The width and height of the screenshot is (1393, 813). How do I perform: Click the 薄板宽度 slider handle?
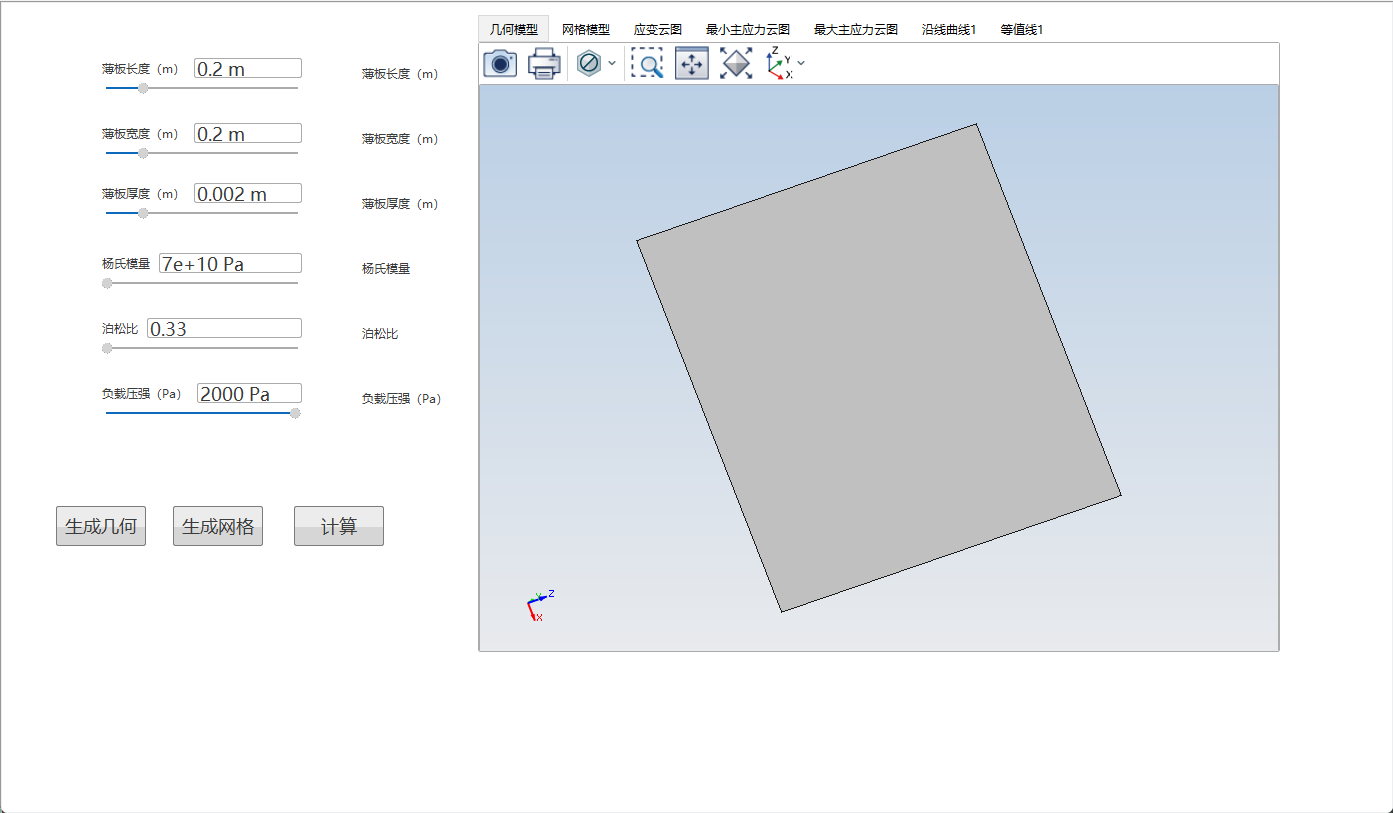143,153
